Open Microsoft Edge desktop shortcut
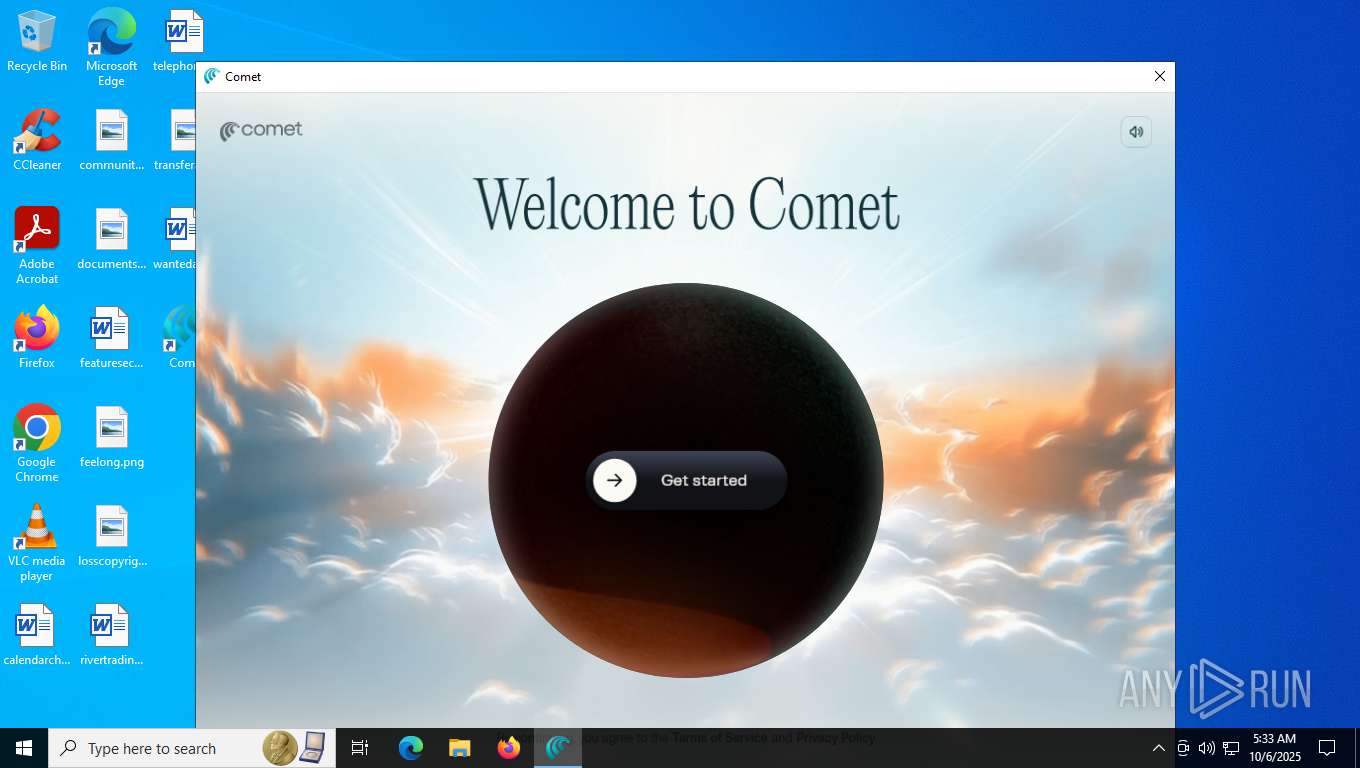This screenshot has height=768, width=1360. coord(111,47)
